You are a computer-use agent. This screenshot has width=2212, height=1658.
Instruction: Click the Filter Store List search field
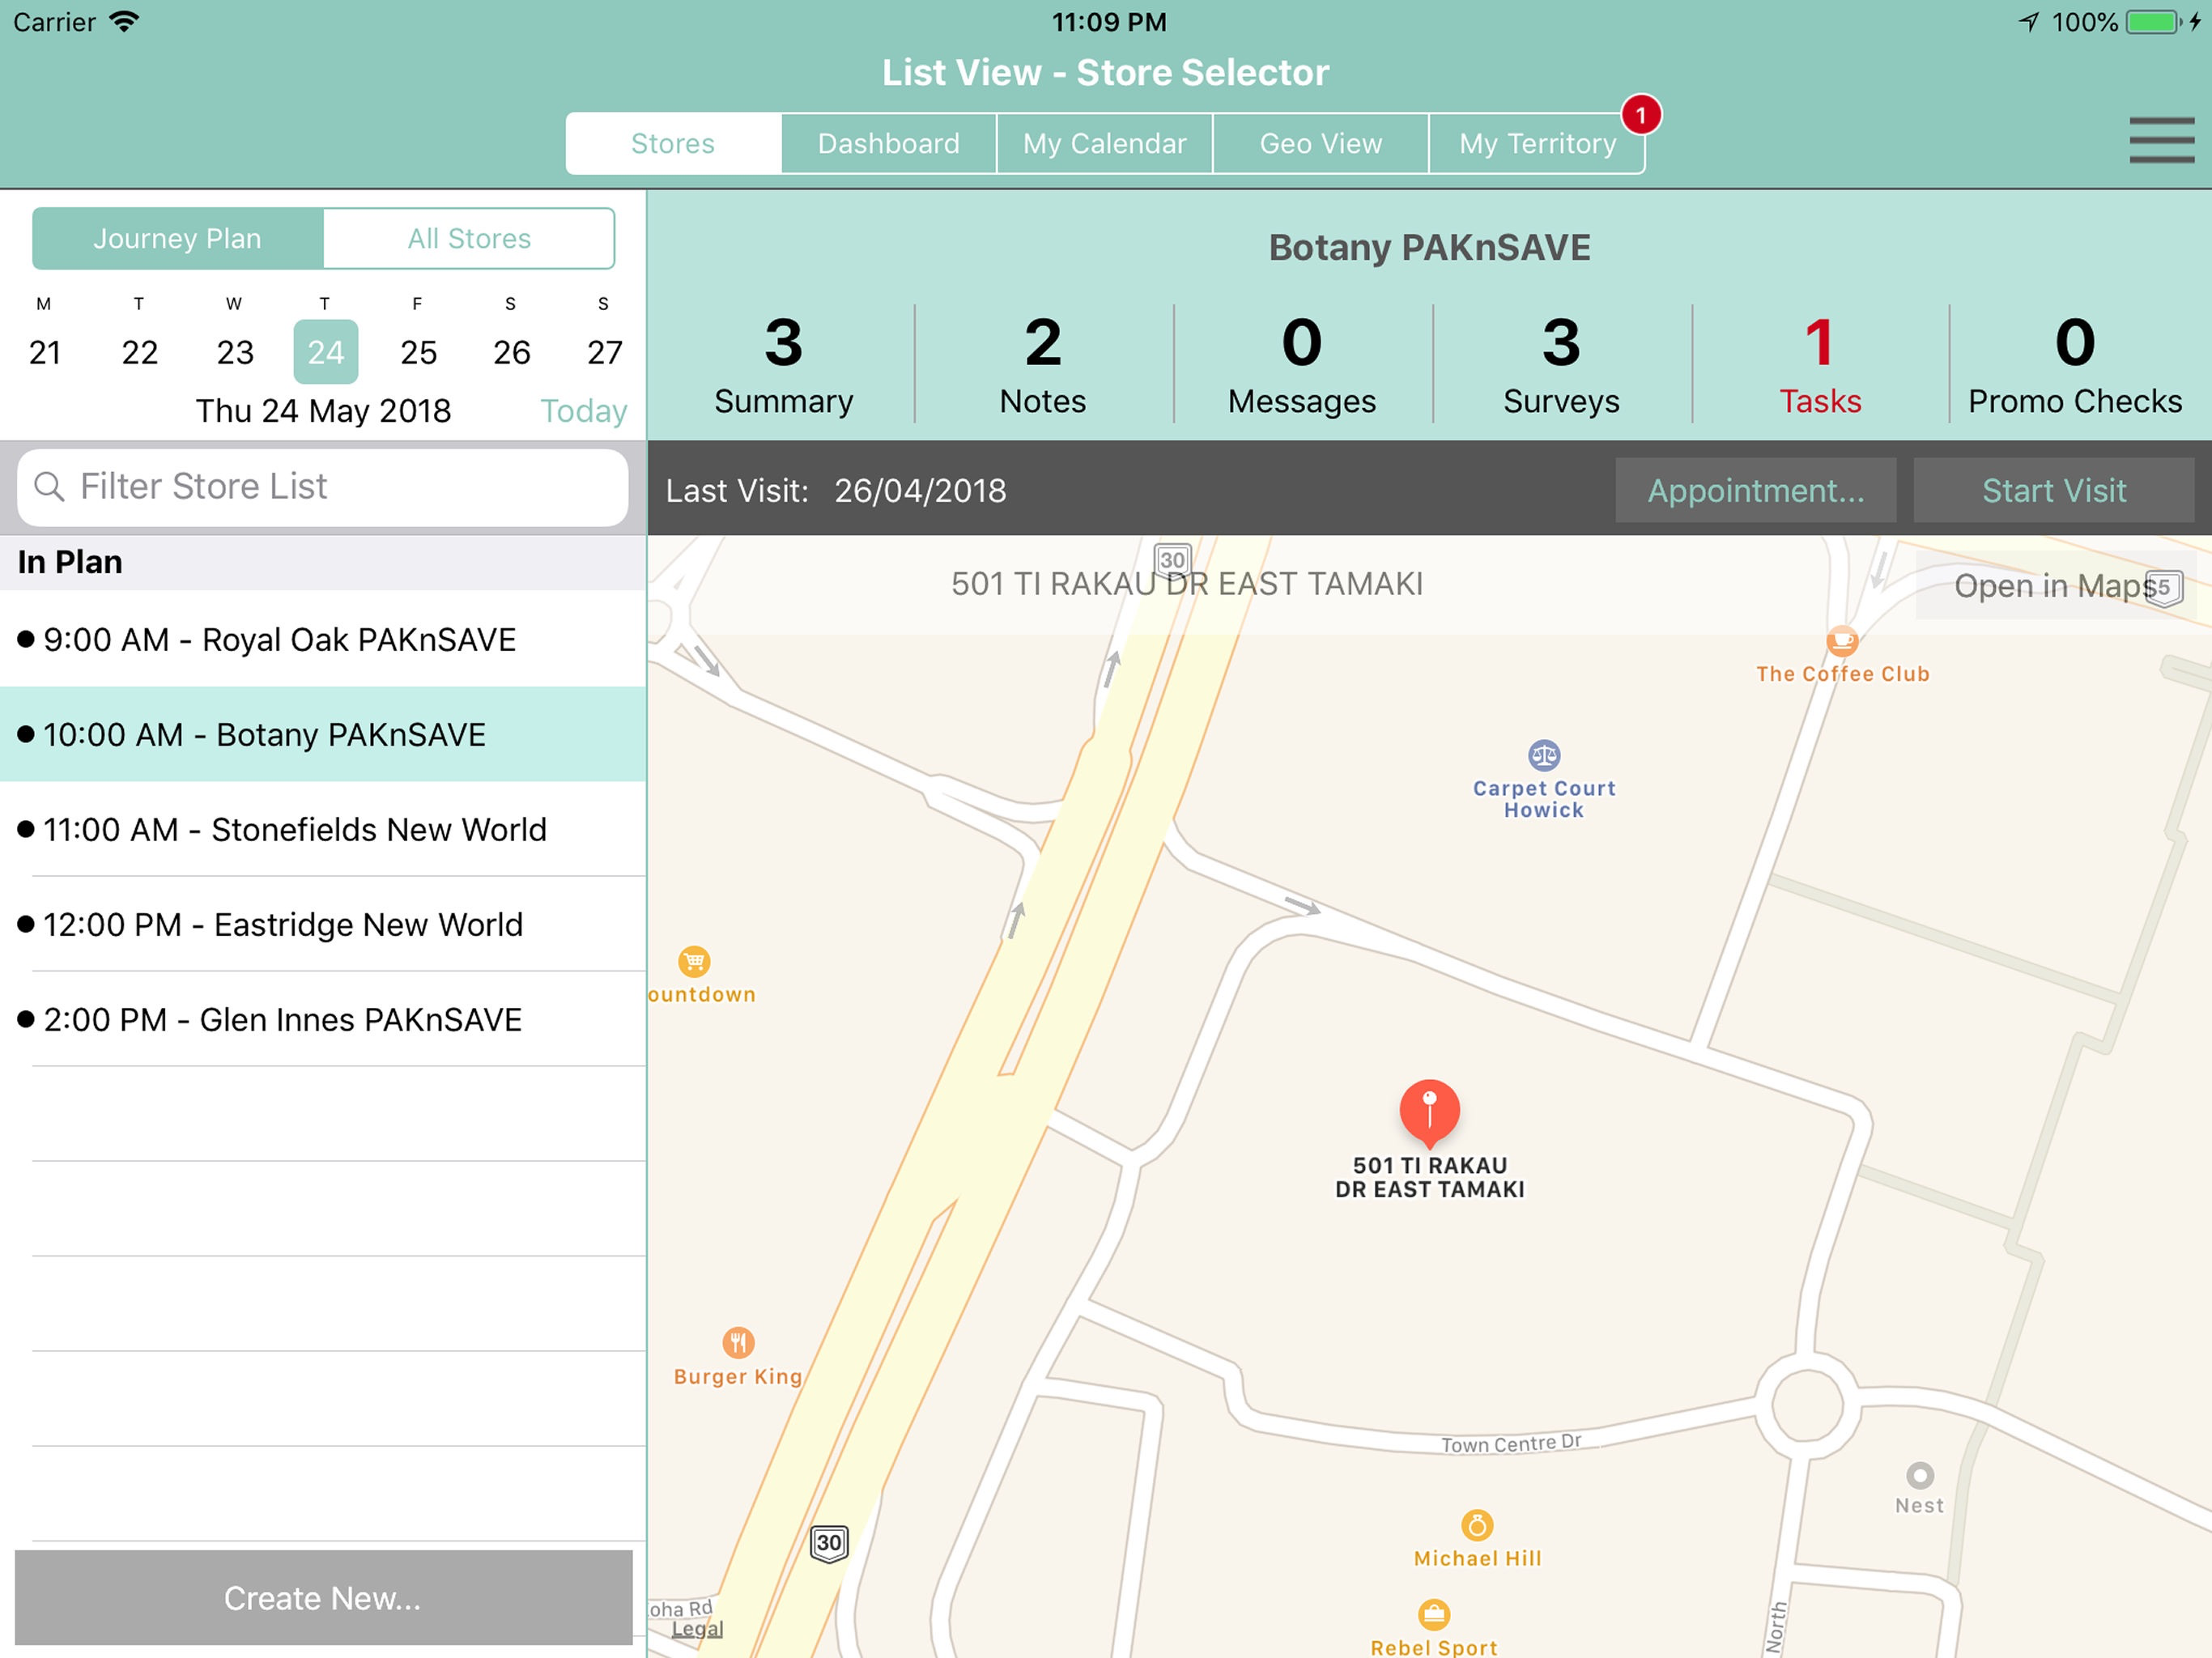[323, 487]
